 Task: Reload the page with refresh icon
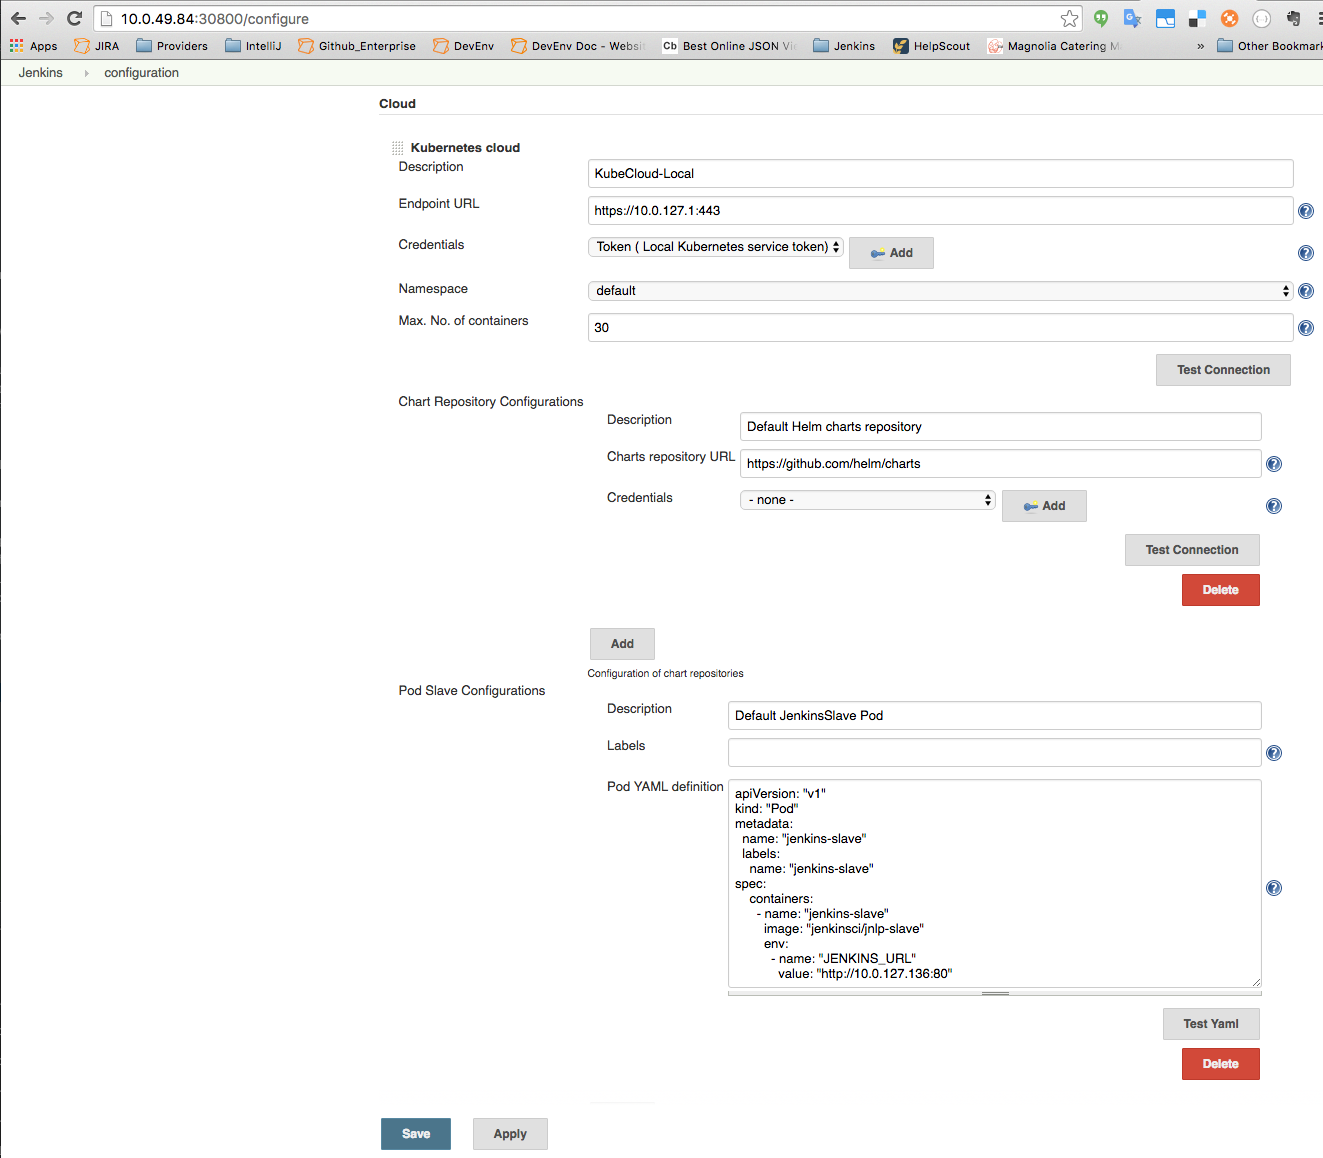74,18
